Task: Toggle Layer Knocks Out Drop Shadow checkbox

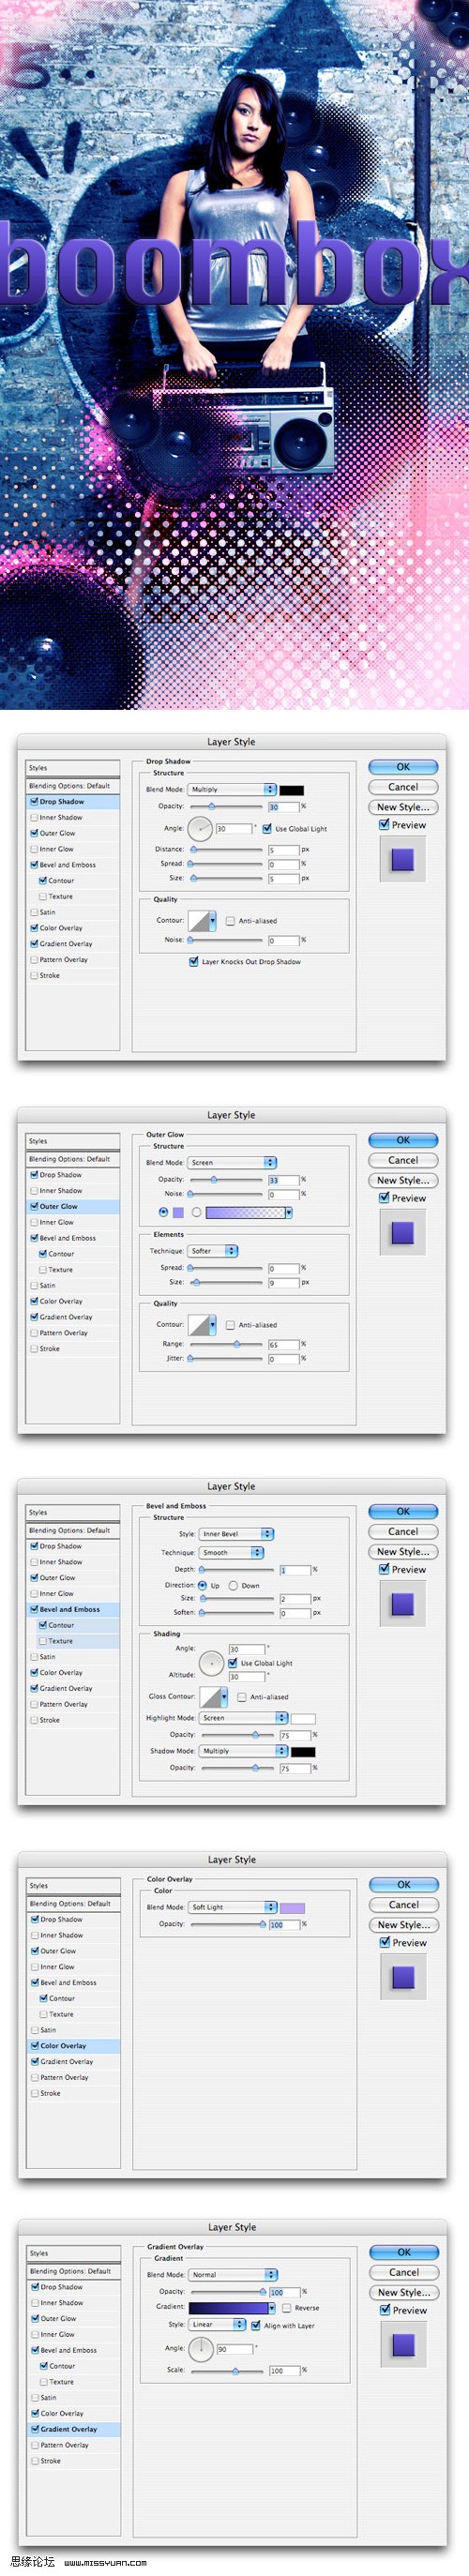Action: click(194, 961)
